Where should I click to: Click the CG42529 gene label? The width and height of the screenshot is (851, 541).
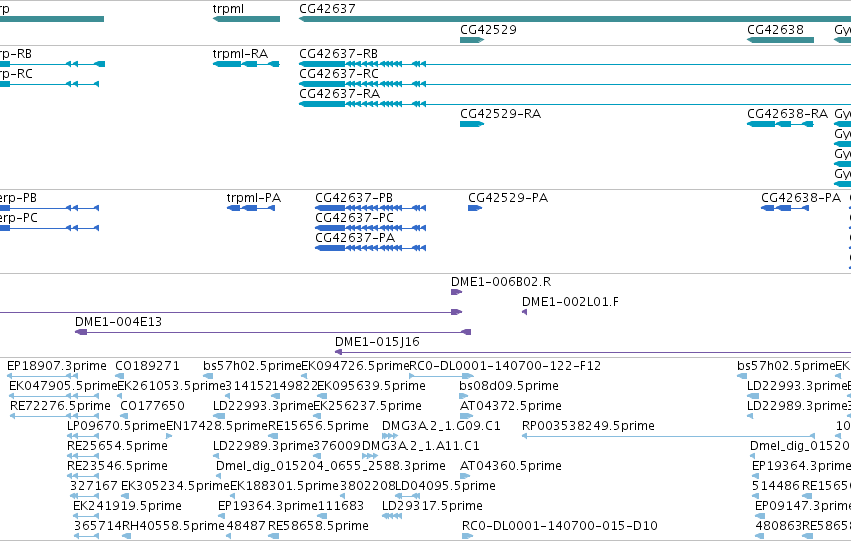click(488, 30)
